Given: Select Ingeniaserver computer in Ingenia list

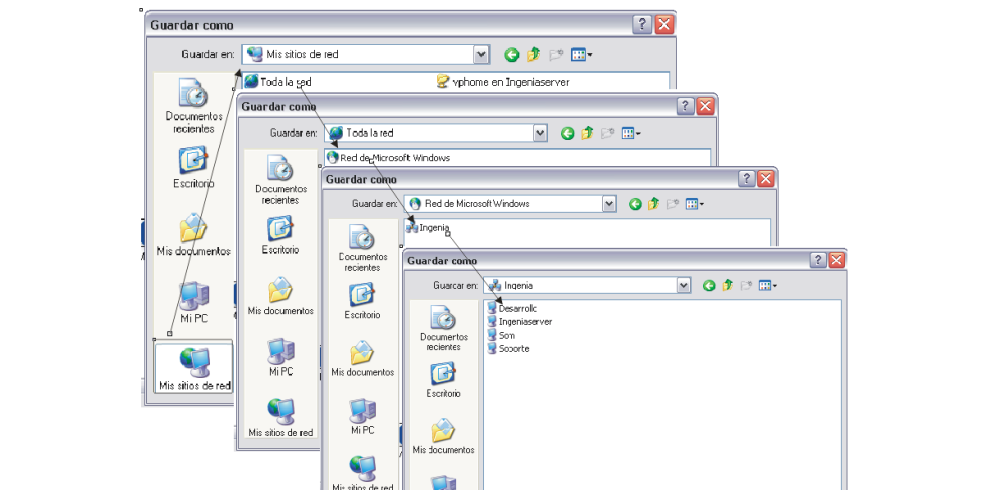Looking at the screenshot, I should point(520,321).
